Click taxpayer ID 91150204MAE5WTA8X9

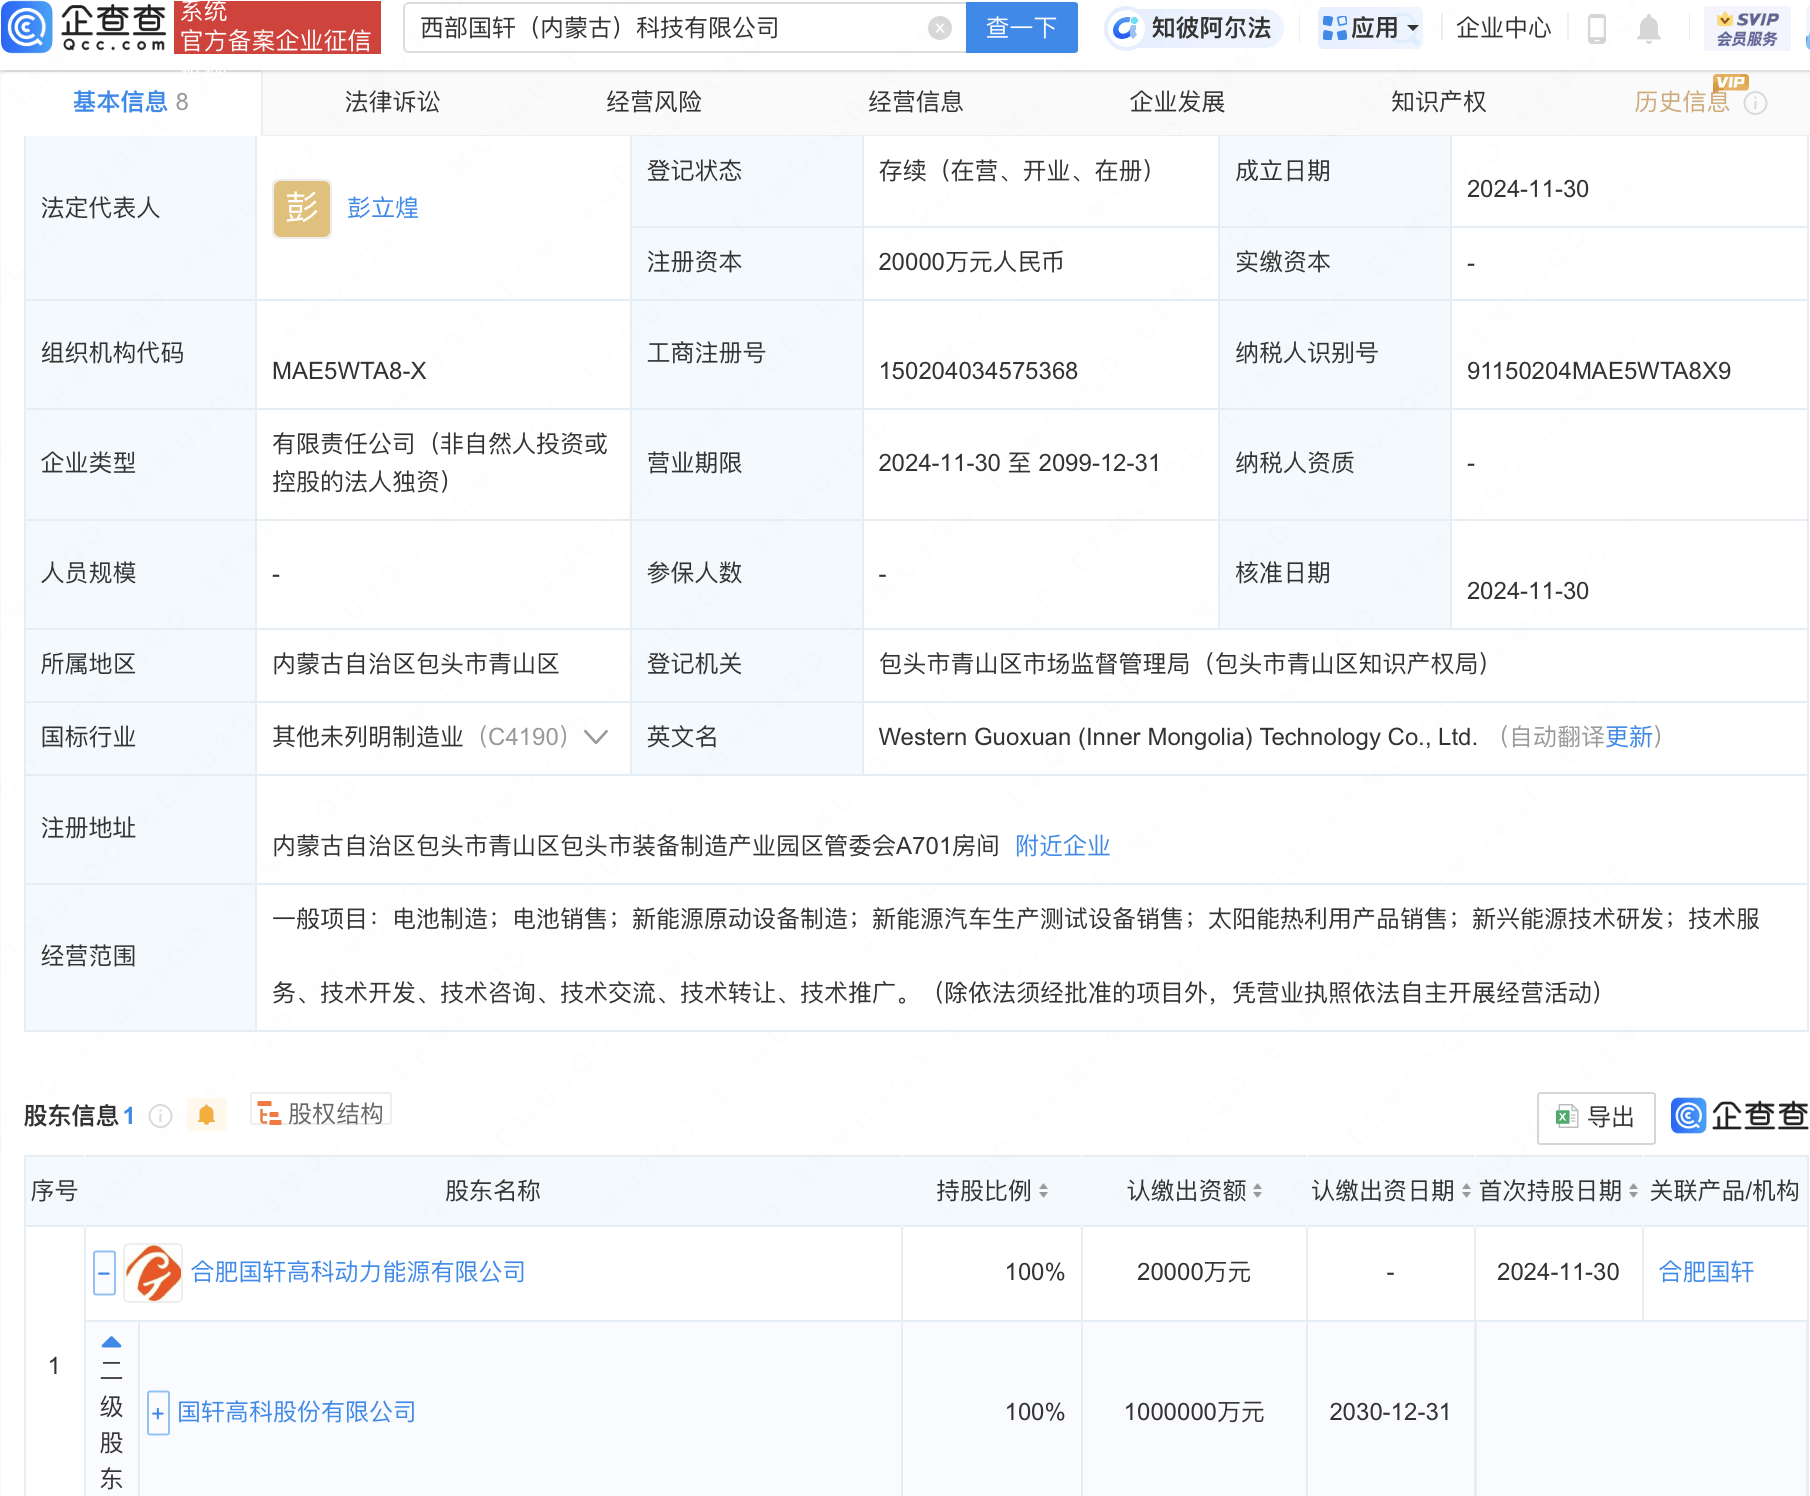point(1598,371)
